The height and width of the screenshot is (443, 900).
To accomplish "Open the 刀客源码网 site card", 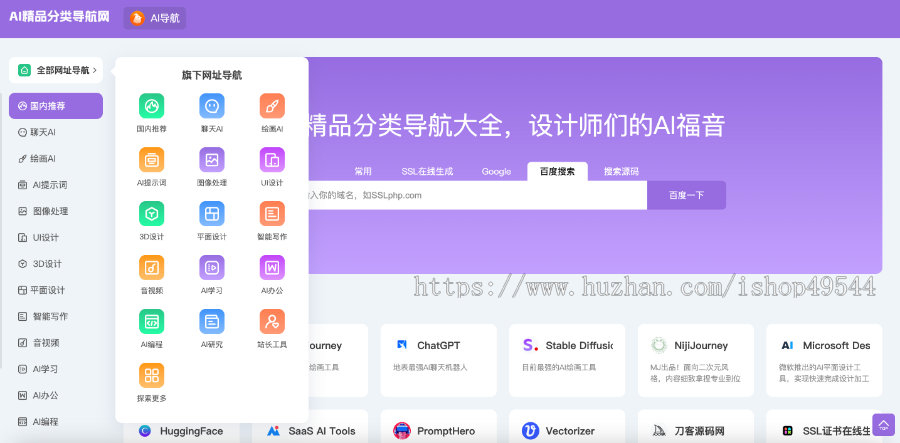I will coord(696,426).
